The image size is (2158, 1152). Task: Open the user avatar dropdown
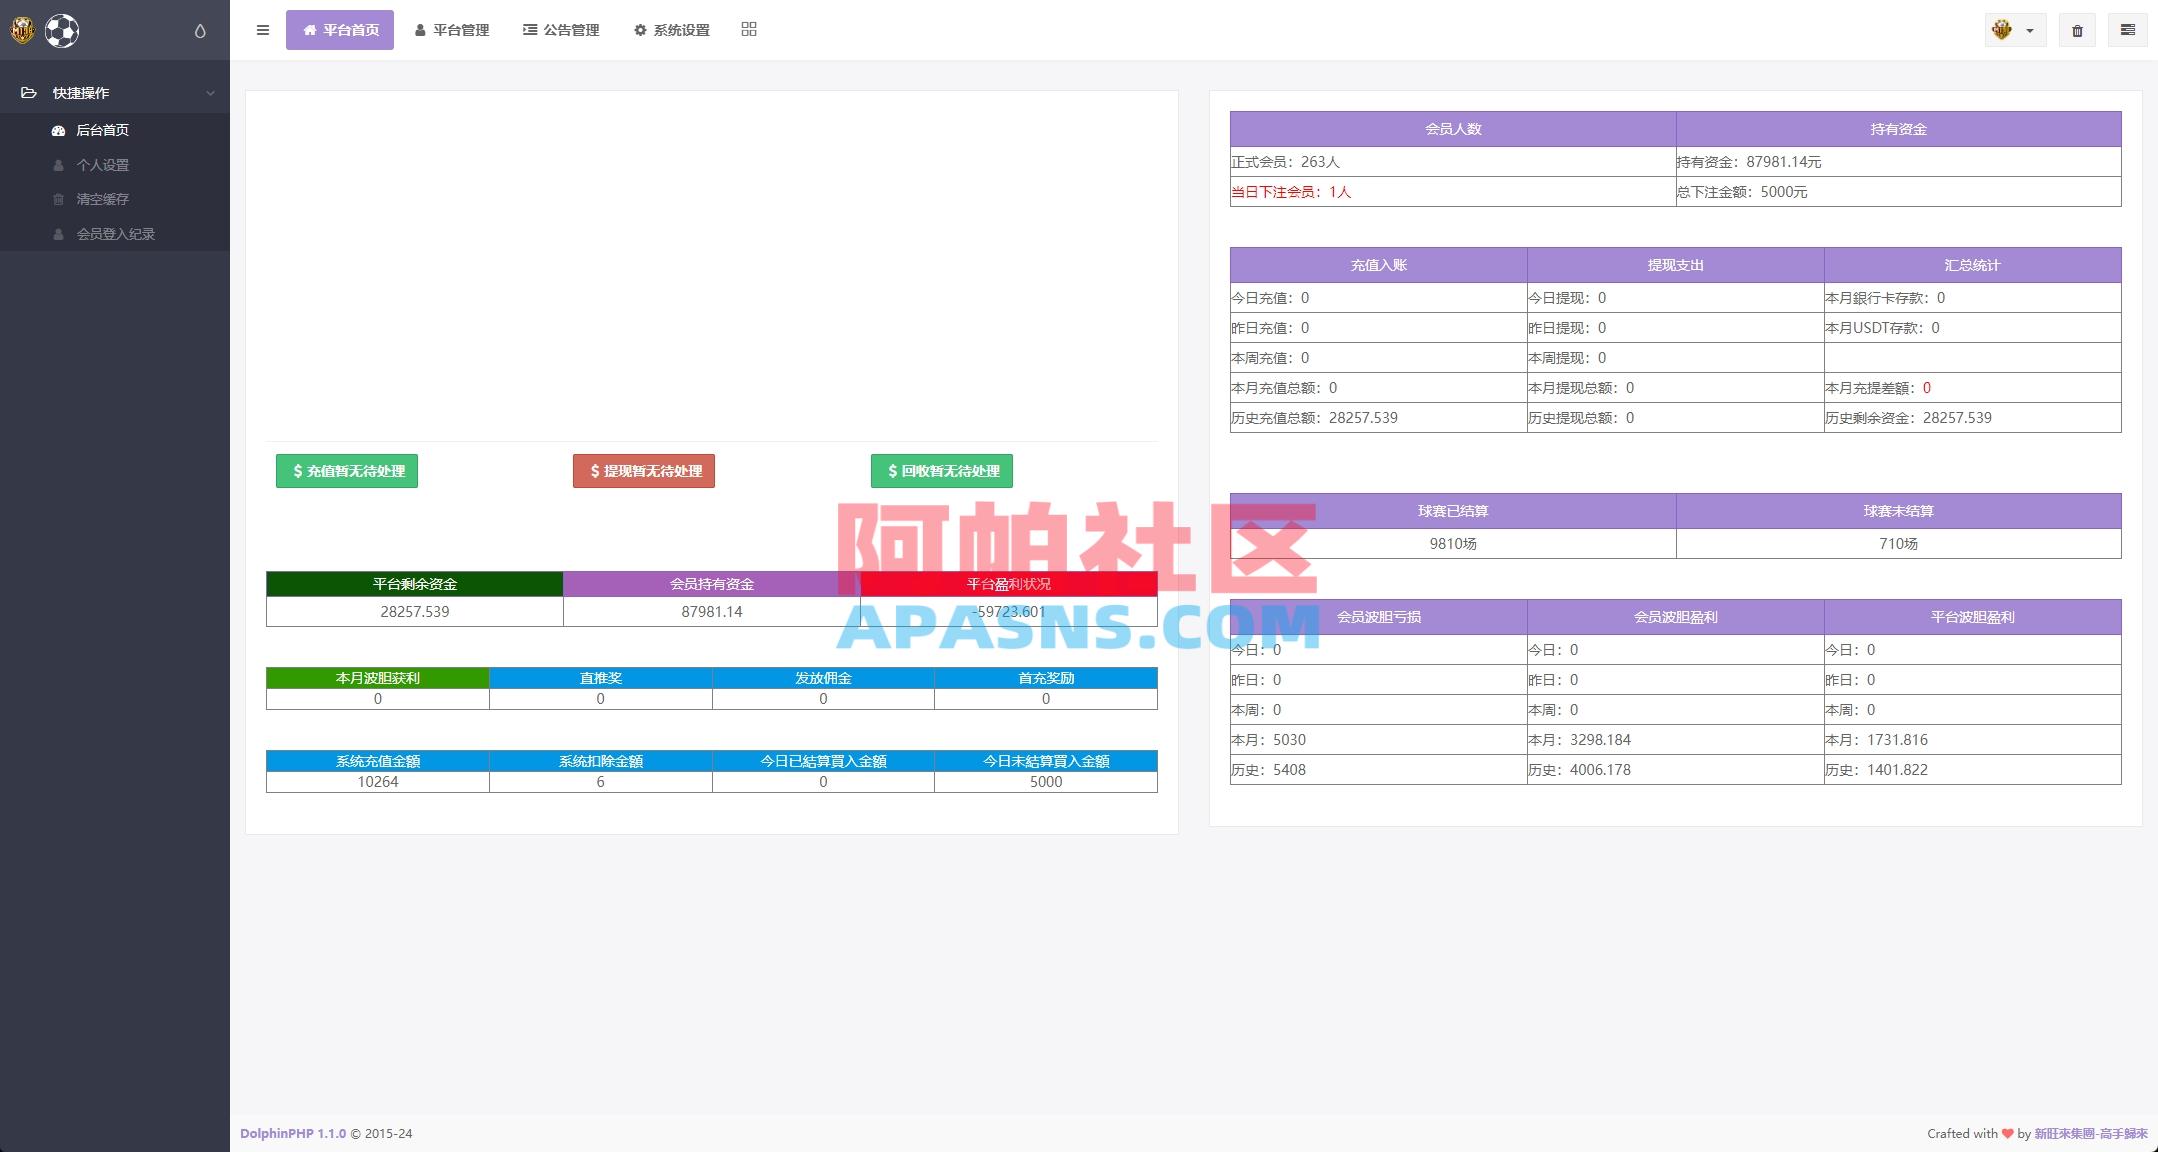click(x=2014, y=31)
